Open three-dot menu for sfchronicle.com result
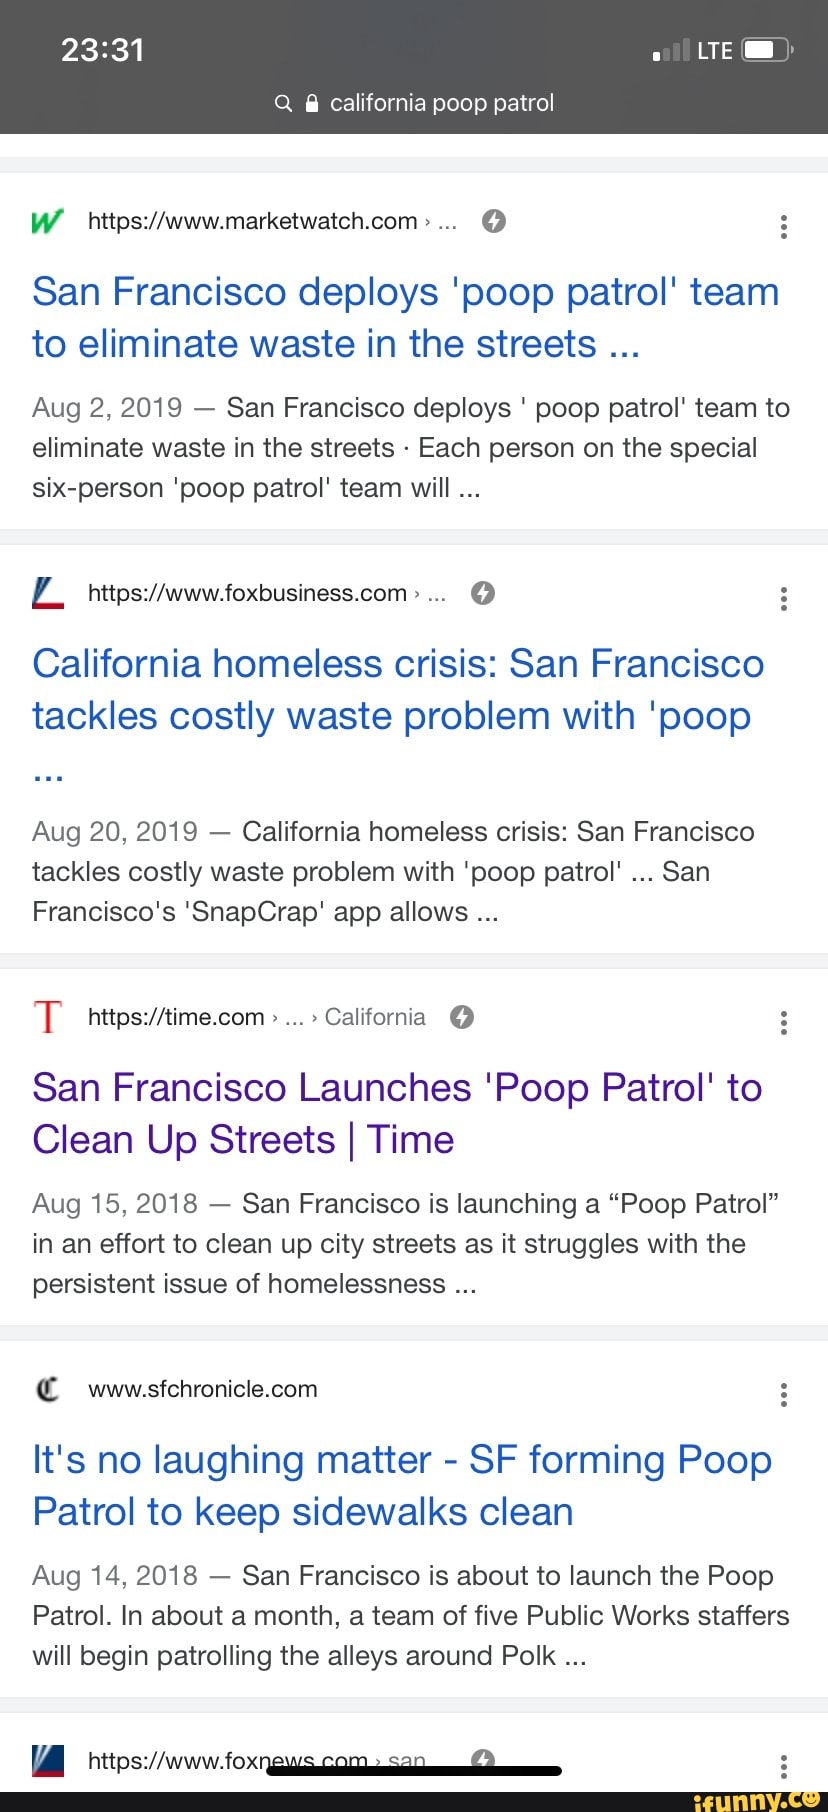828x1812 pixels. [x=783, y=1395]
